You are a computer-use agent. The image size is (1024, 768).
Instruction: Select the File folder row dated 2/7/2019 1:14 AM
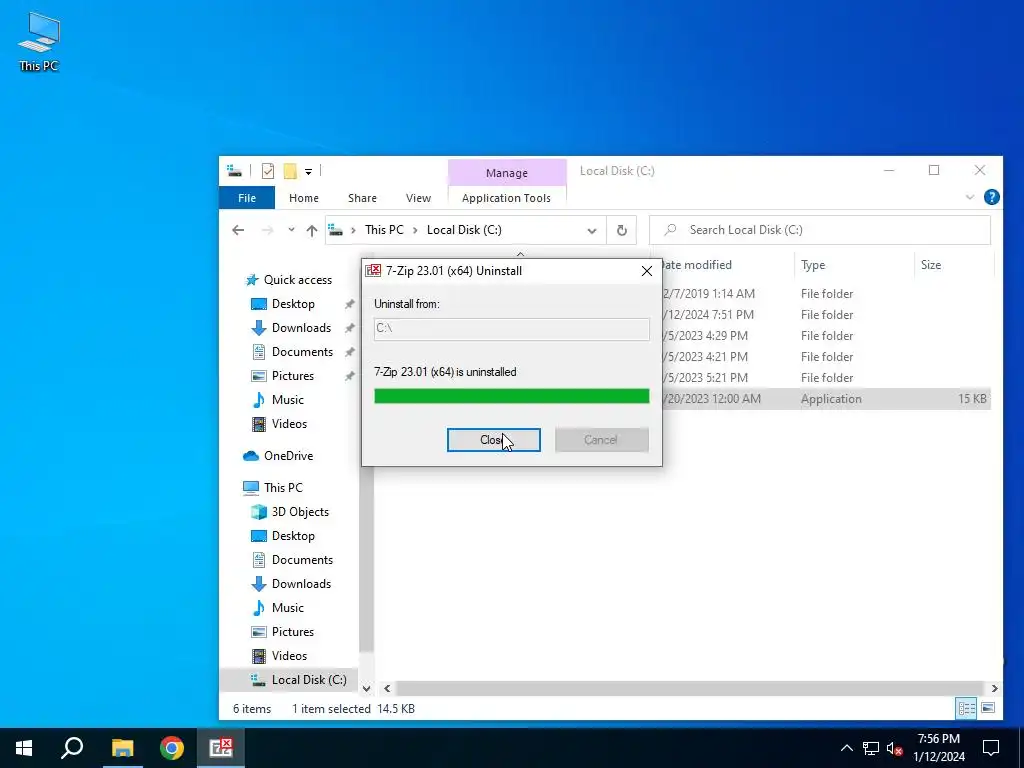(x=826, y=294)
